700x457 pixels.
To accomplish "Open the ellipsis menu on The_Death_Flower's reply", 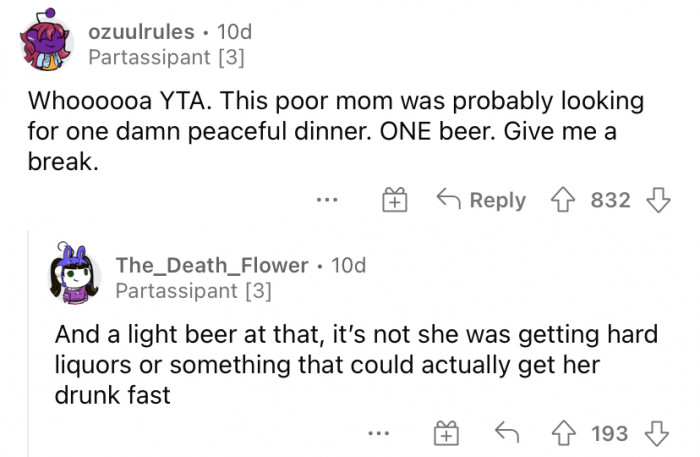I will [x=376, y=433].
